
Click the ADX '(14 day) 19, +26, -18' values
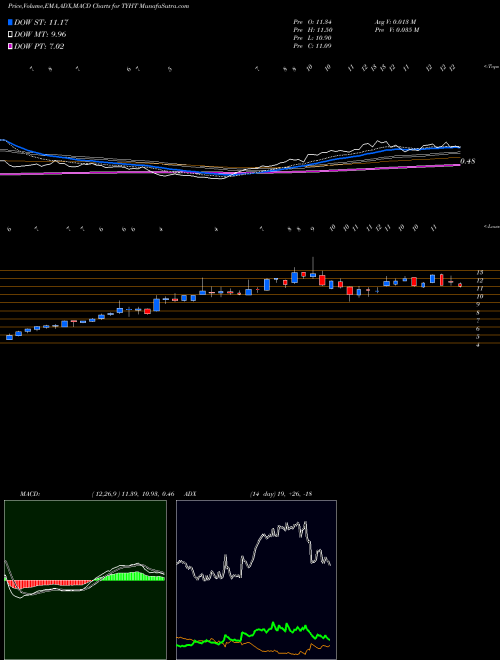(x=281, y=494)
